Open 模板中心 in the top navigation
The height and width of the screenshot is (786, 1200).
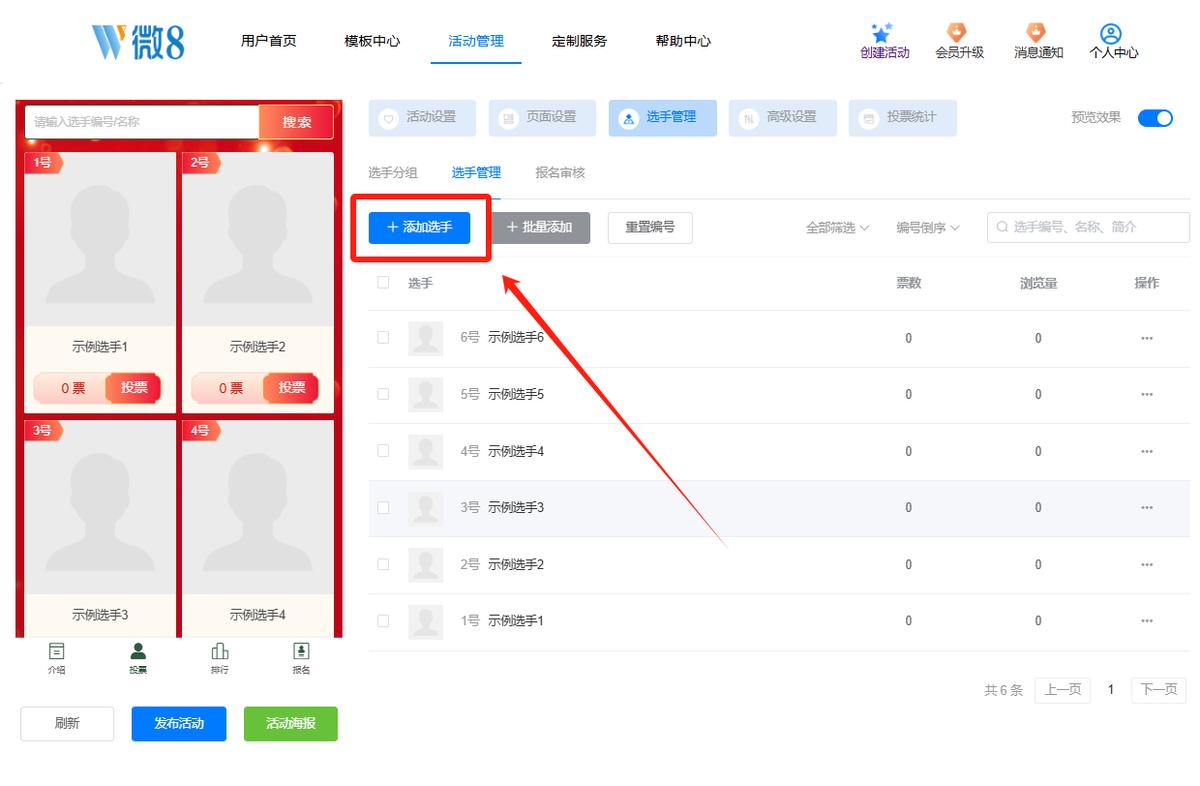[372, 41]
